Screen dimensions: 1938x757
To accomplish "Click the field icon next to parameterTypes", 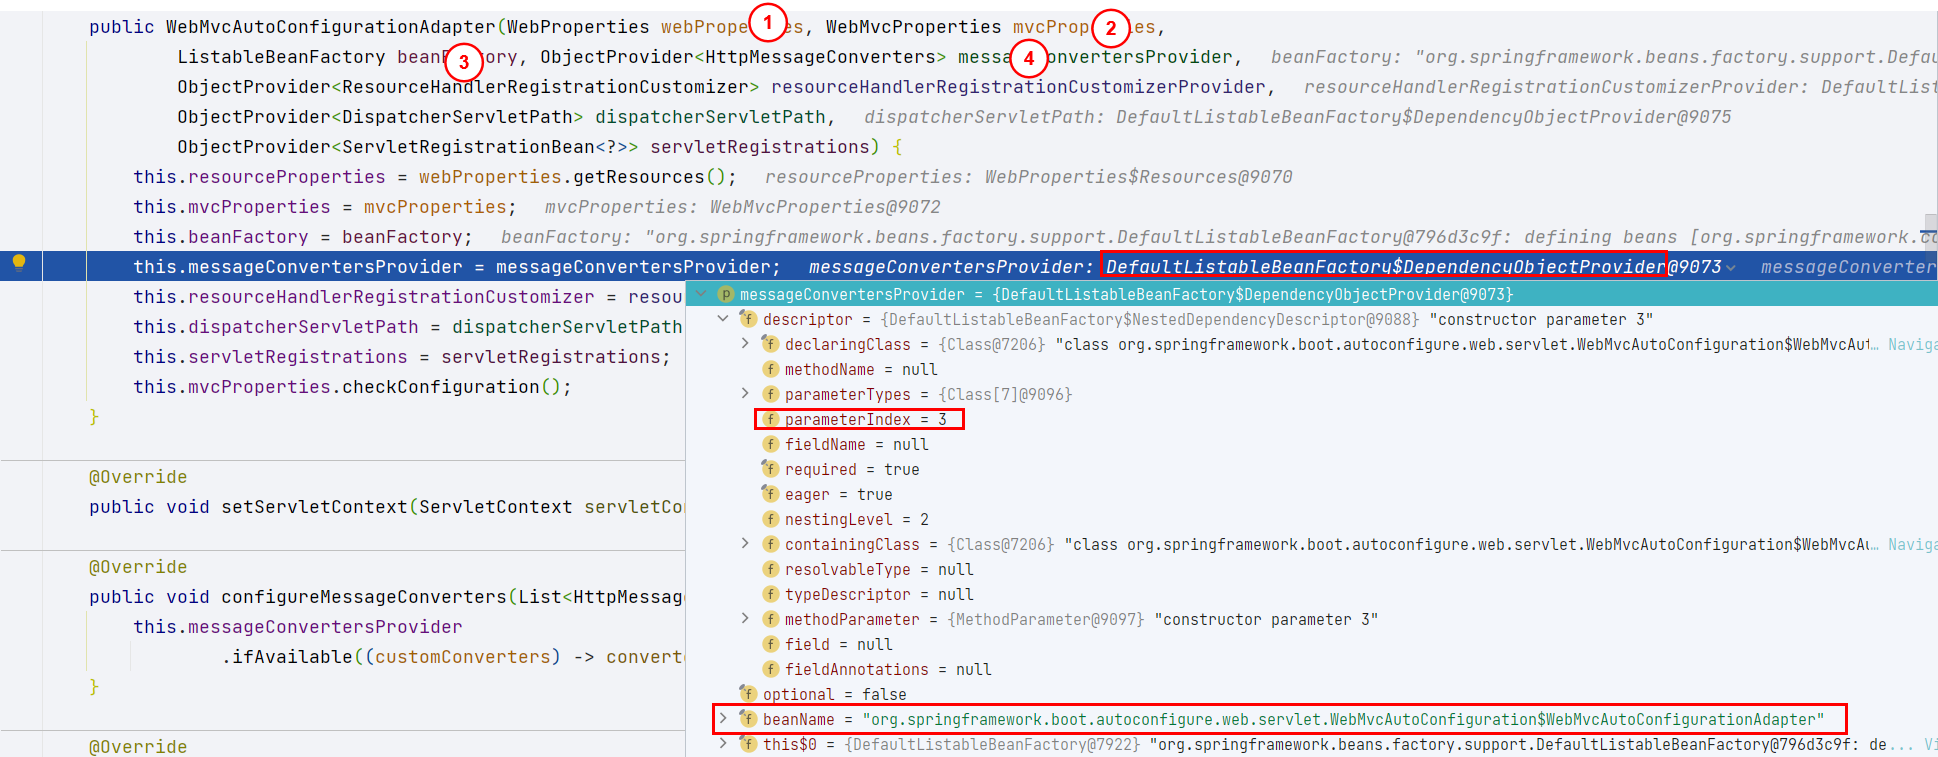I will (x=770, y=394).
